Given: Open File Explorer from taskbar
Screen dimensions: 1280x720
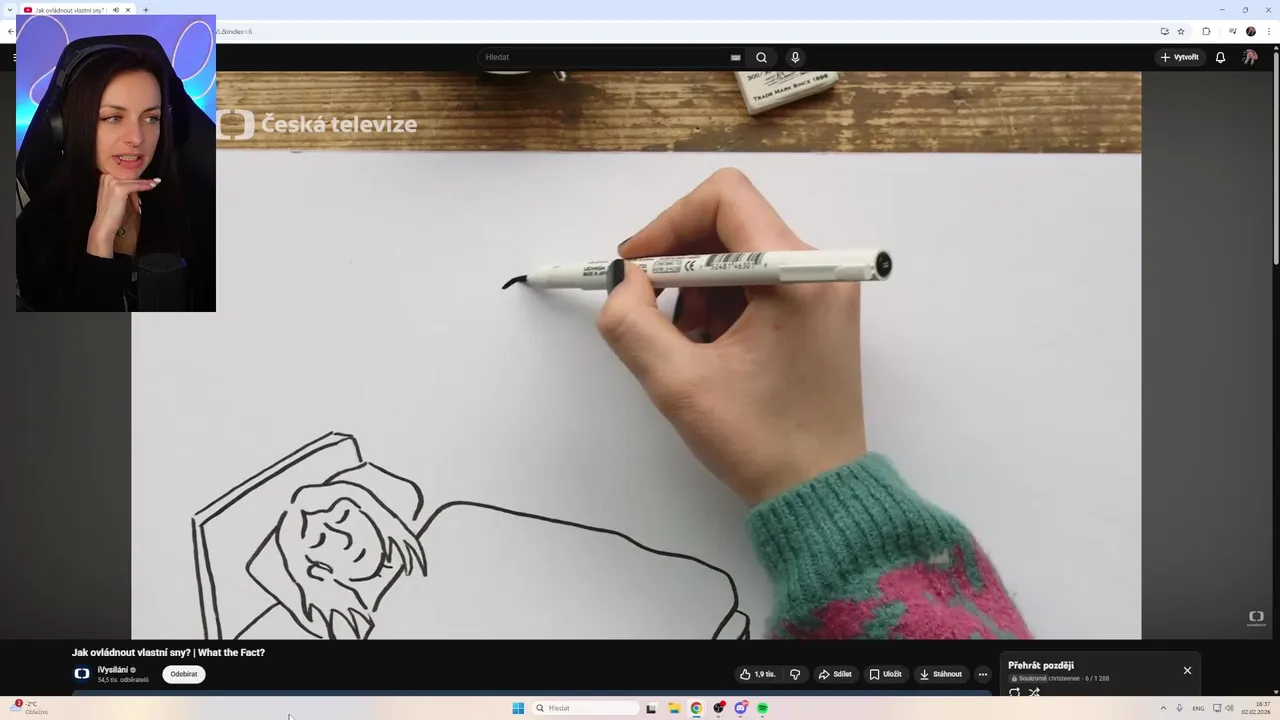Looking at the screenshot, I should click(x=674, y=708).
